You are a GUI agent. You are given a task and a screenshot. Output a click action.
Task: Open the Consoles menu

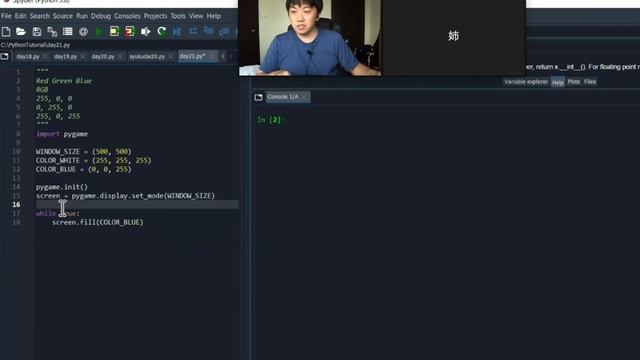127,16
